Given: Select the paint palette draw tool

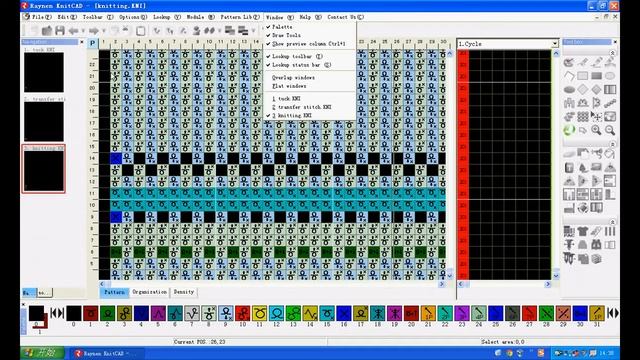Looking at the screenshot, I should click(569, 62).
